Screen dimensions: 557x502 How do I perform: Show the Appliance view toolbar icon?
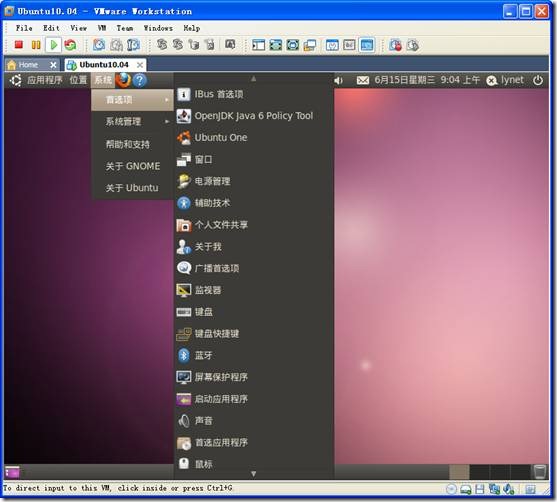[349, 45]
